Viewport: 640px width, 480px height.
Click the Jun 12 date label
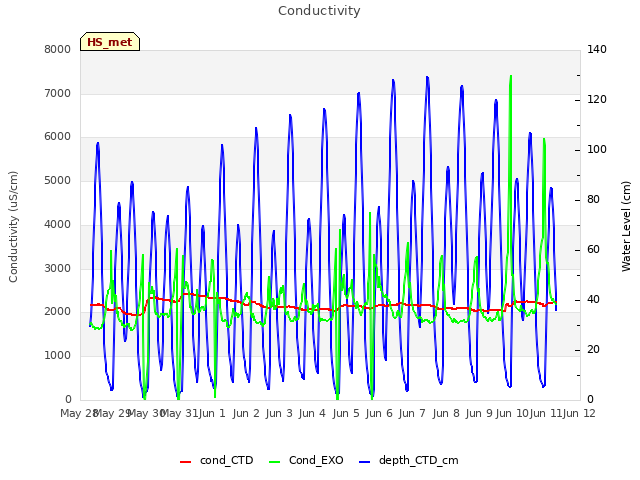579,413
